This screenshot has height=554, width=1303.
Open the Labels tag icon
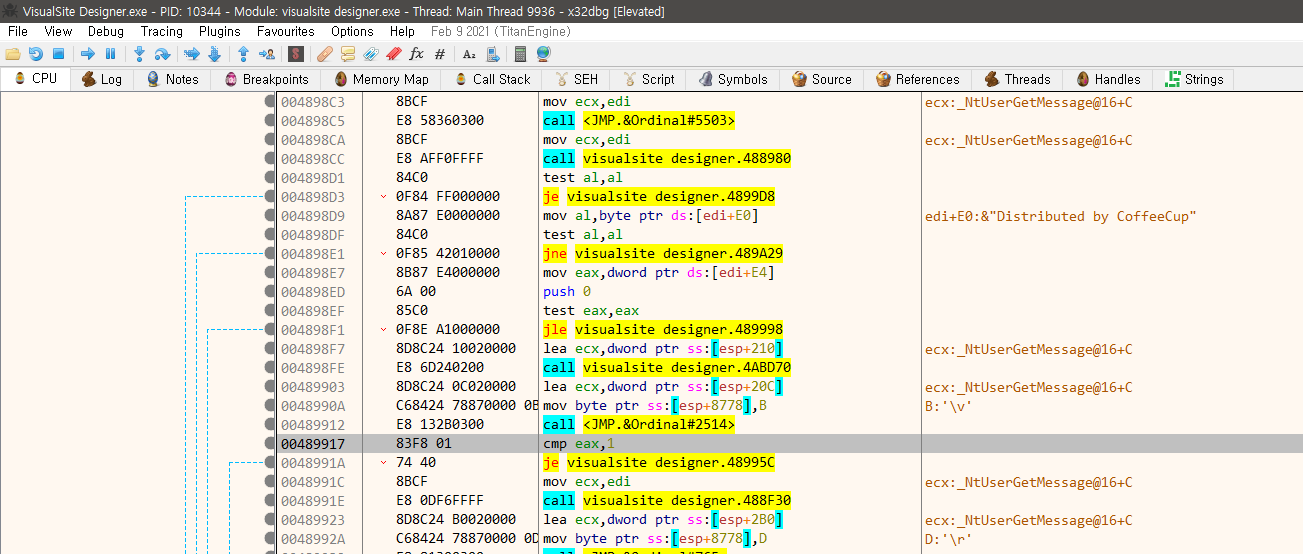pyautogui.click(x=371, y=54)
